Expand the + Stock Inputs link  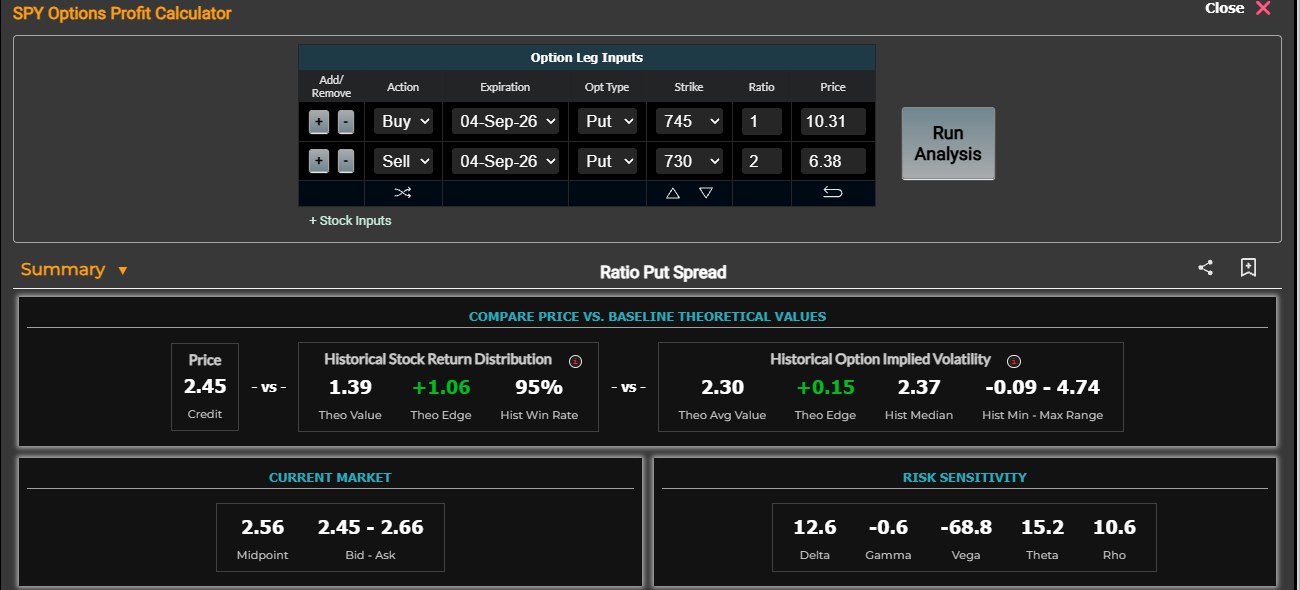coord(350,220)
